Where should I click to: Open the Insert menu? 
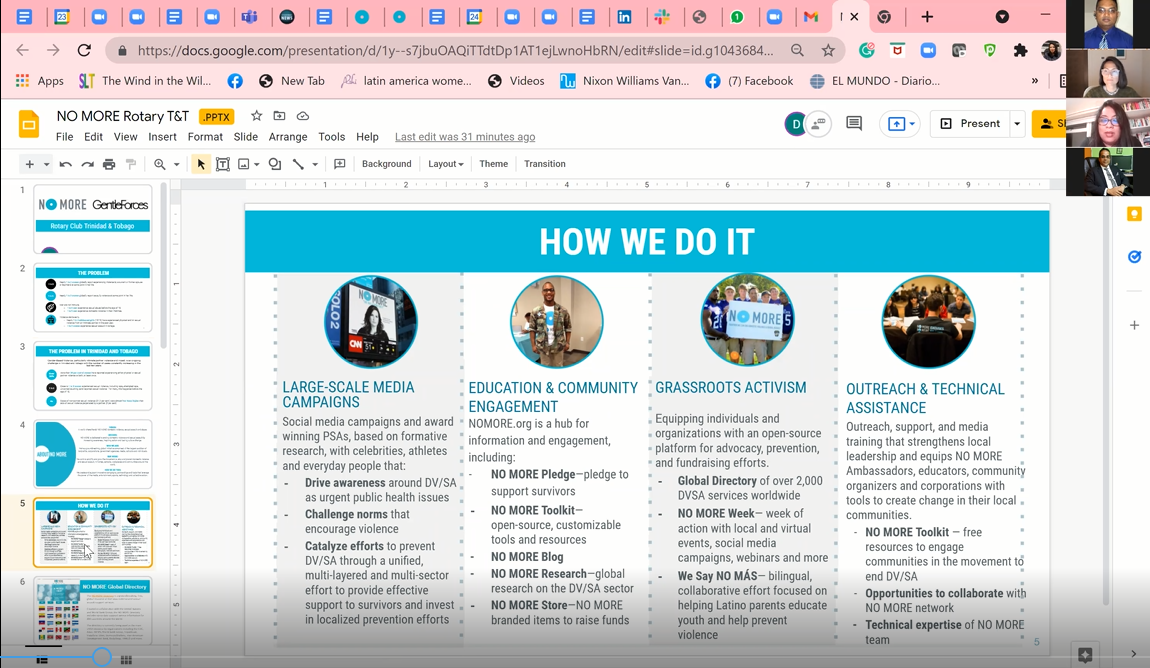(162, 137)
